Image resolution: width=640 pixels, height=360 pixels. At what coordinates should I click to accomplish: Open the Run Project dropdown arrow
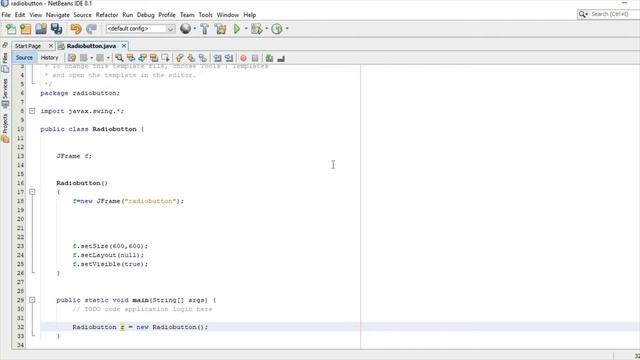[246, 29]
